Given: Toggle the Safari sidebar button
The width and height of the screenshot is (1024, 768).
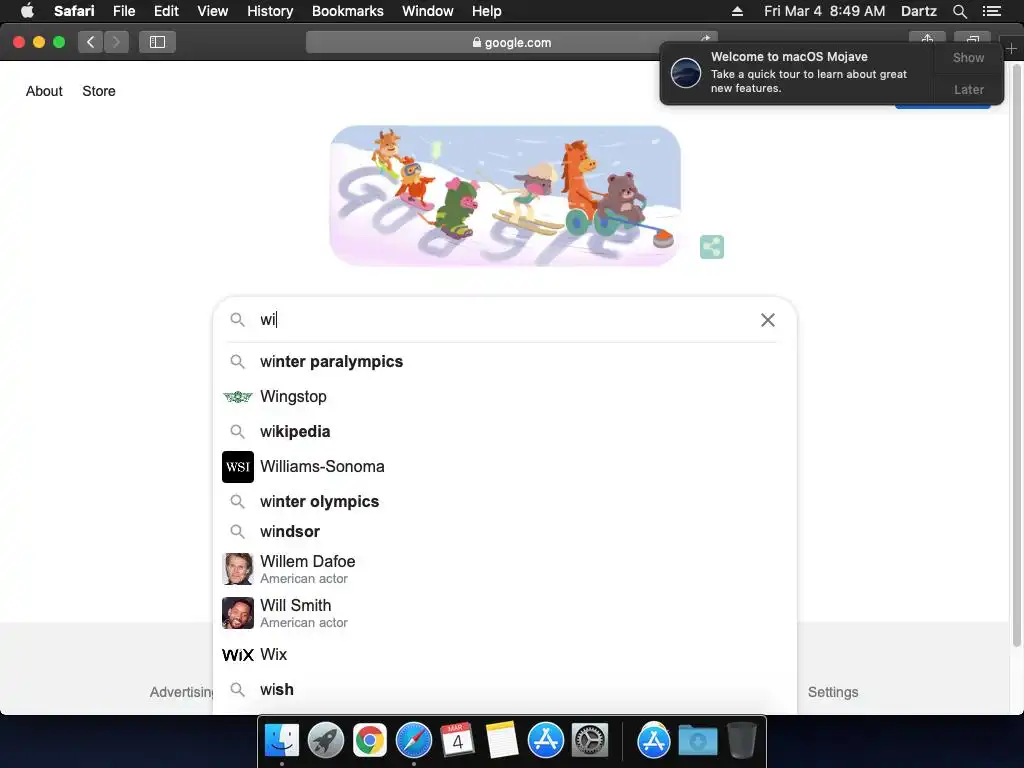Looking at the screenshot, I should tap(157, 42).
